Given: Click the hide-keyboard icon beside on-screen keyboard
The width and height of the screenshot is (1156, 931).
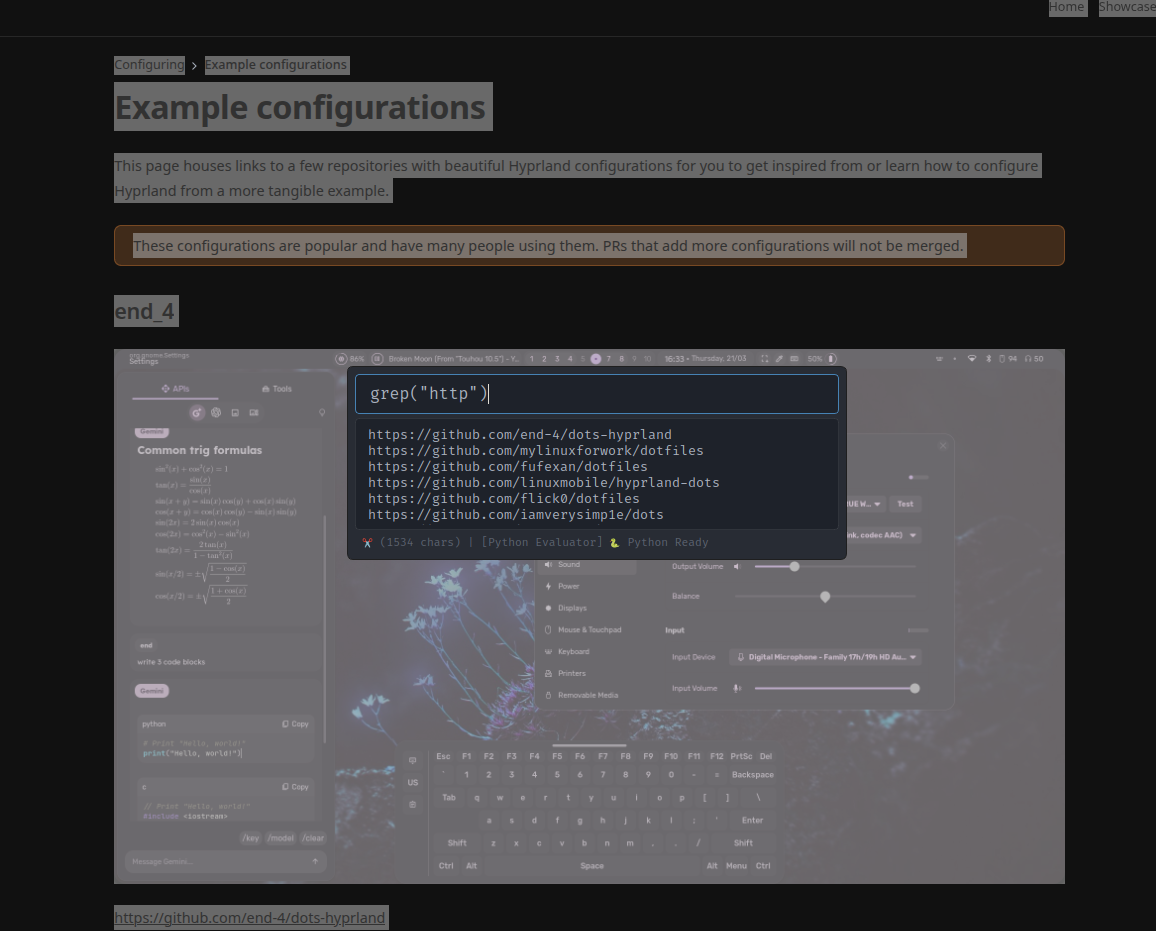Looking at the screenshot, I should point(412,760).
